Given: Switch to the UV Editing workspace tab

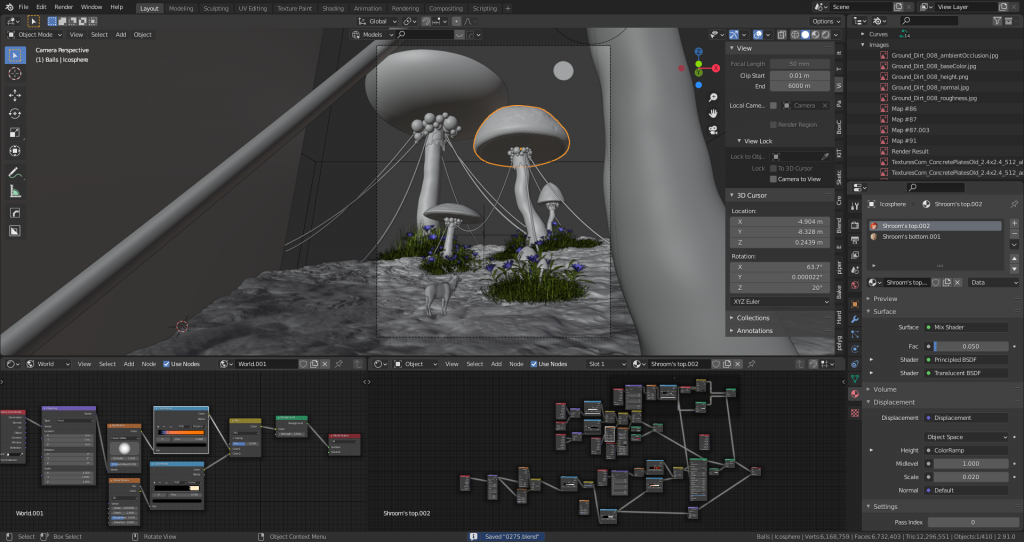Looking at the screenshot, I should [252, 8].
